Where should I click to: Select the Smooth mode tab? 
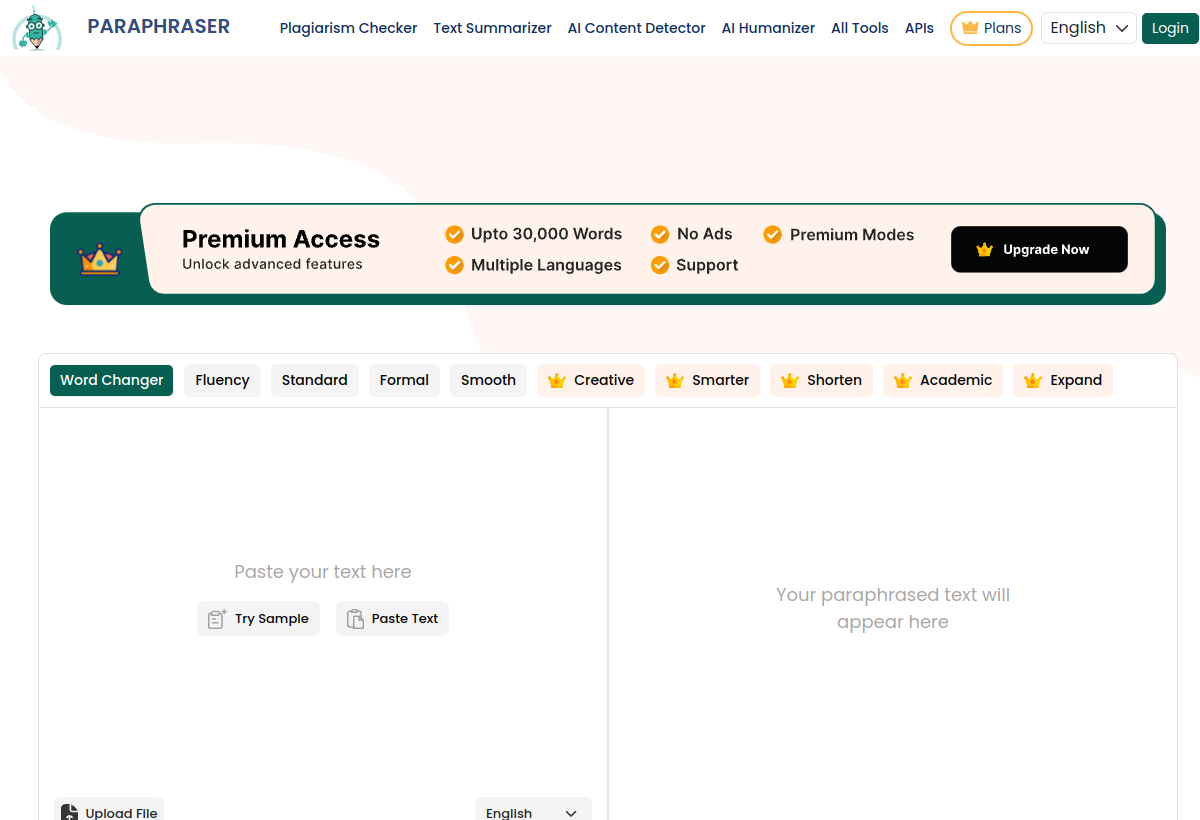488,380
